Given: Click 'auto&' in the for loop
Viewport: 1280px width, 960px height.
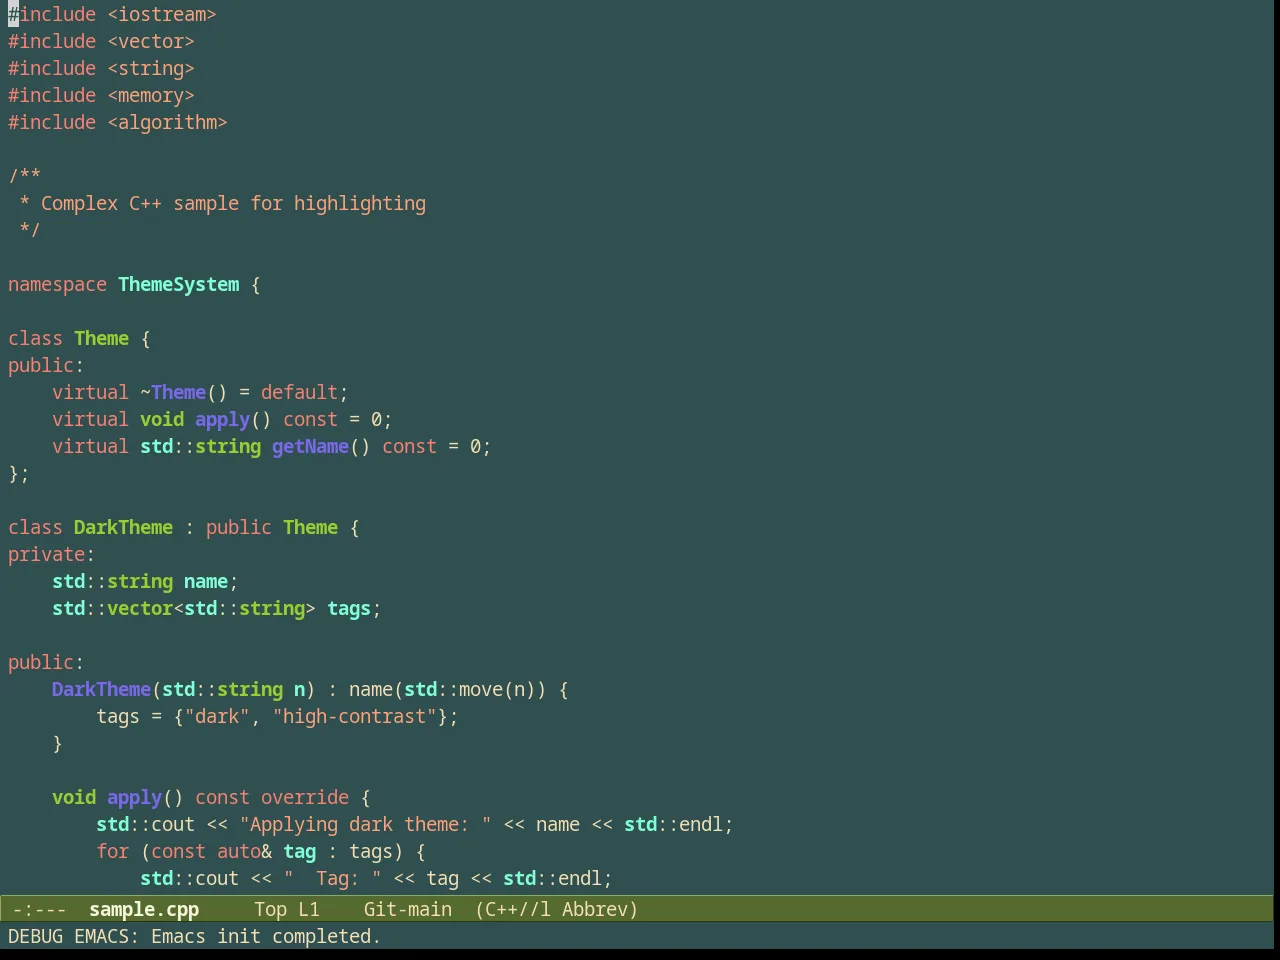Looking at the screenshot, I should point(244,851).
